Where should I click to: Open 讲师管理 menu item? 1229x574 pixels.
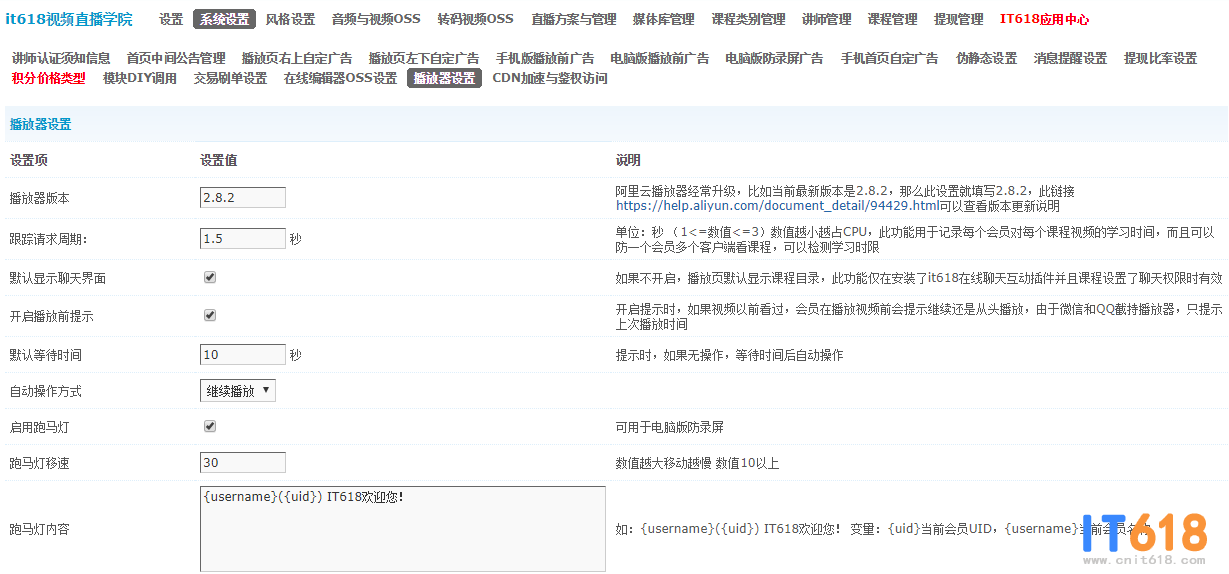tap(827, 19)
